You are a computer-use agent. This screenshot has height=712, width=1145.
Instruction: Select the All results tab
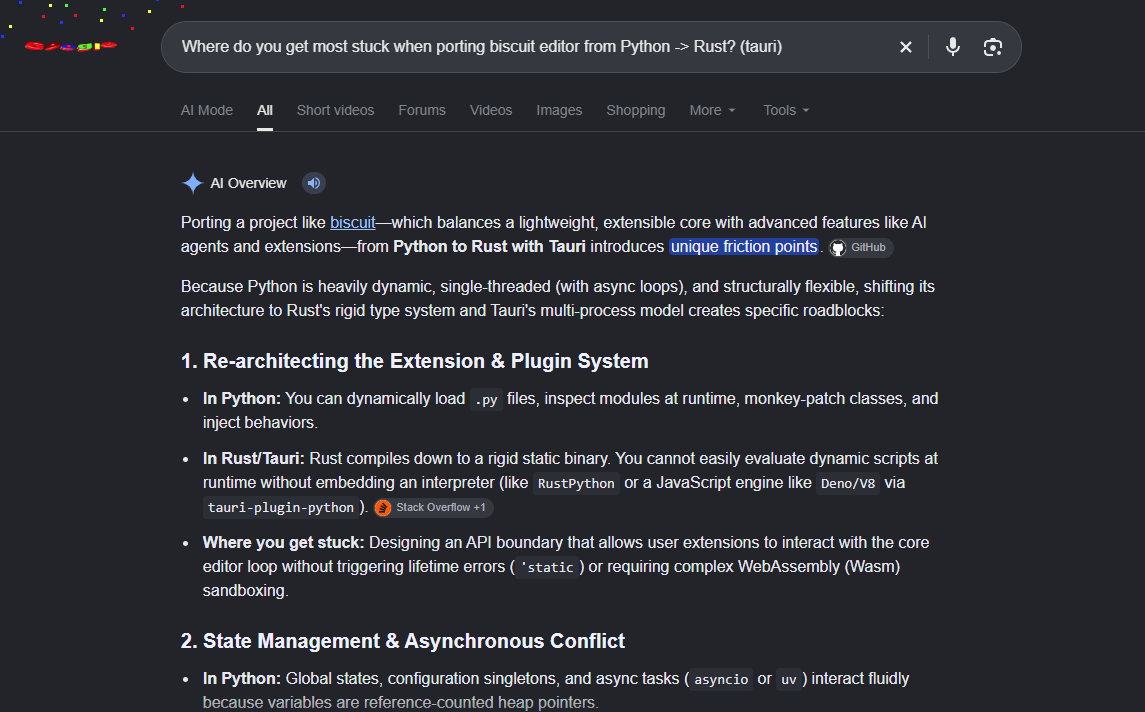(264, 110)
